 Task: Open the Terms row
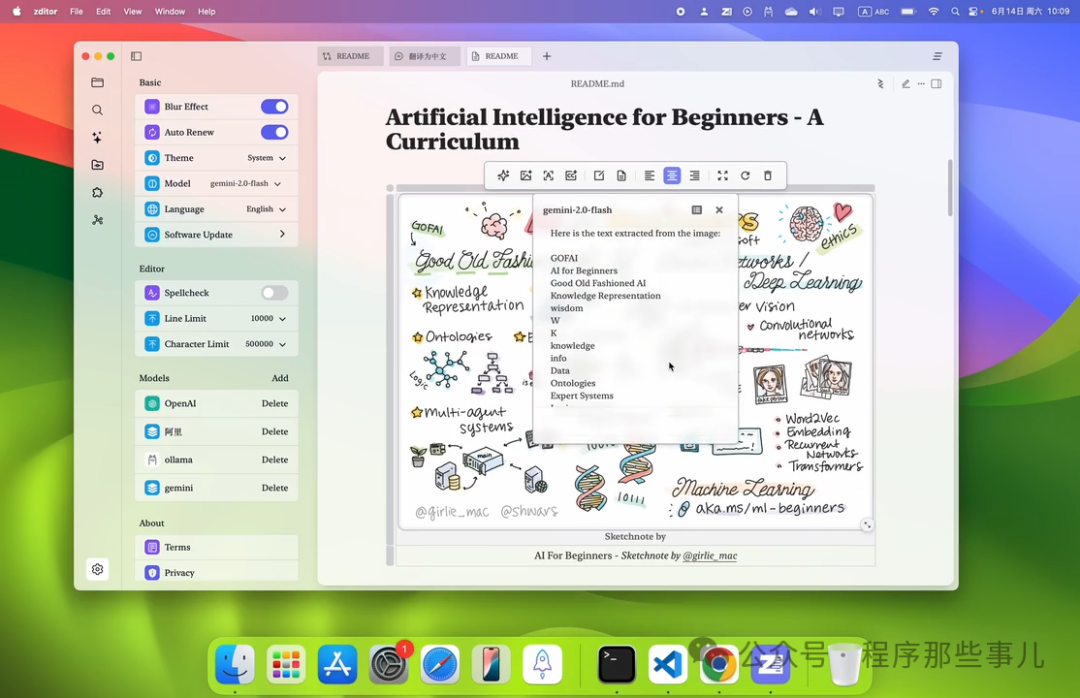pyautogui.click(x=216, y=547)
